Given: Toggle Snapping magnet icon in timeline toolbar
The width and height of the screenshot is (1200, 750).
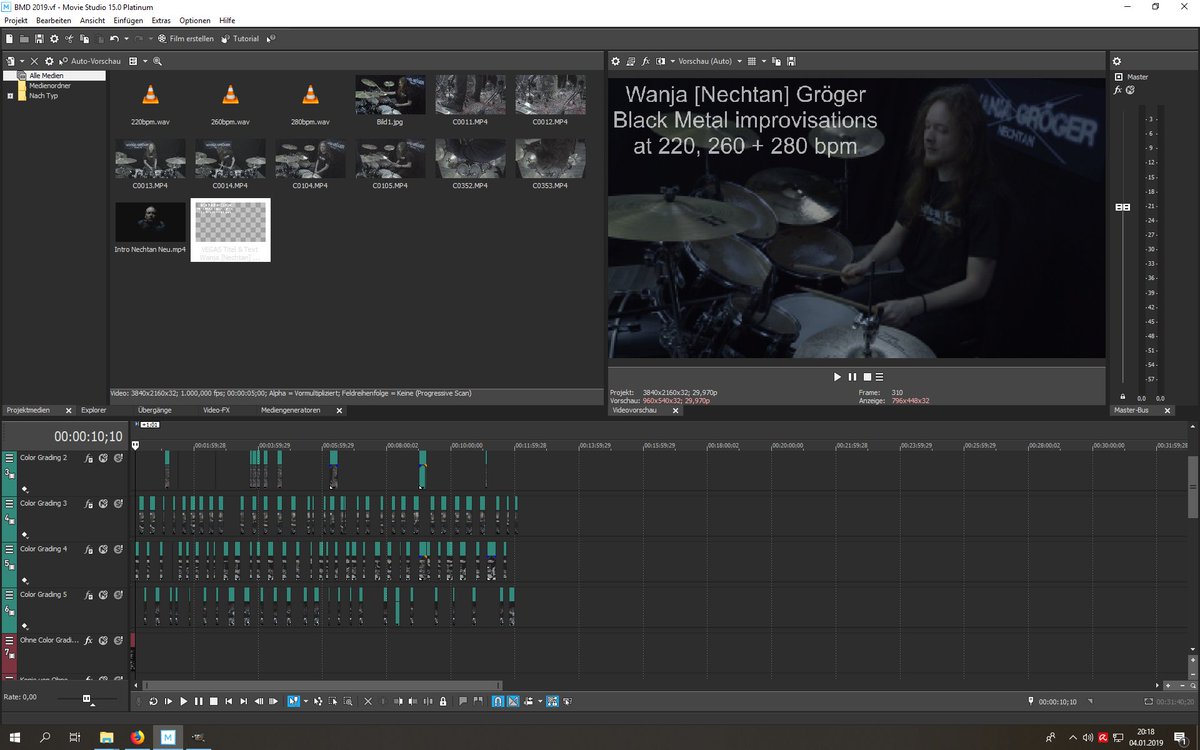Looking at the screenshot, I should coord(498,701).
